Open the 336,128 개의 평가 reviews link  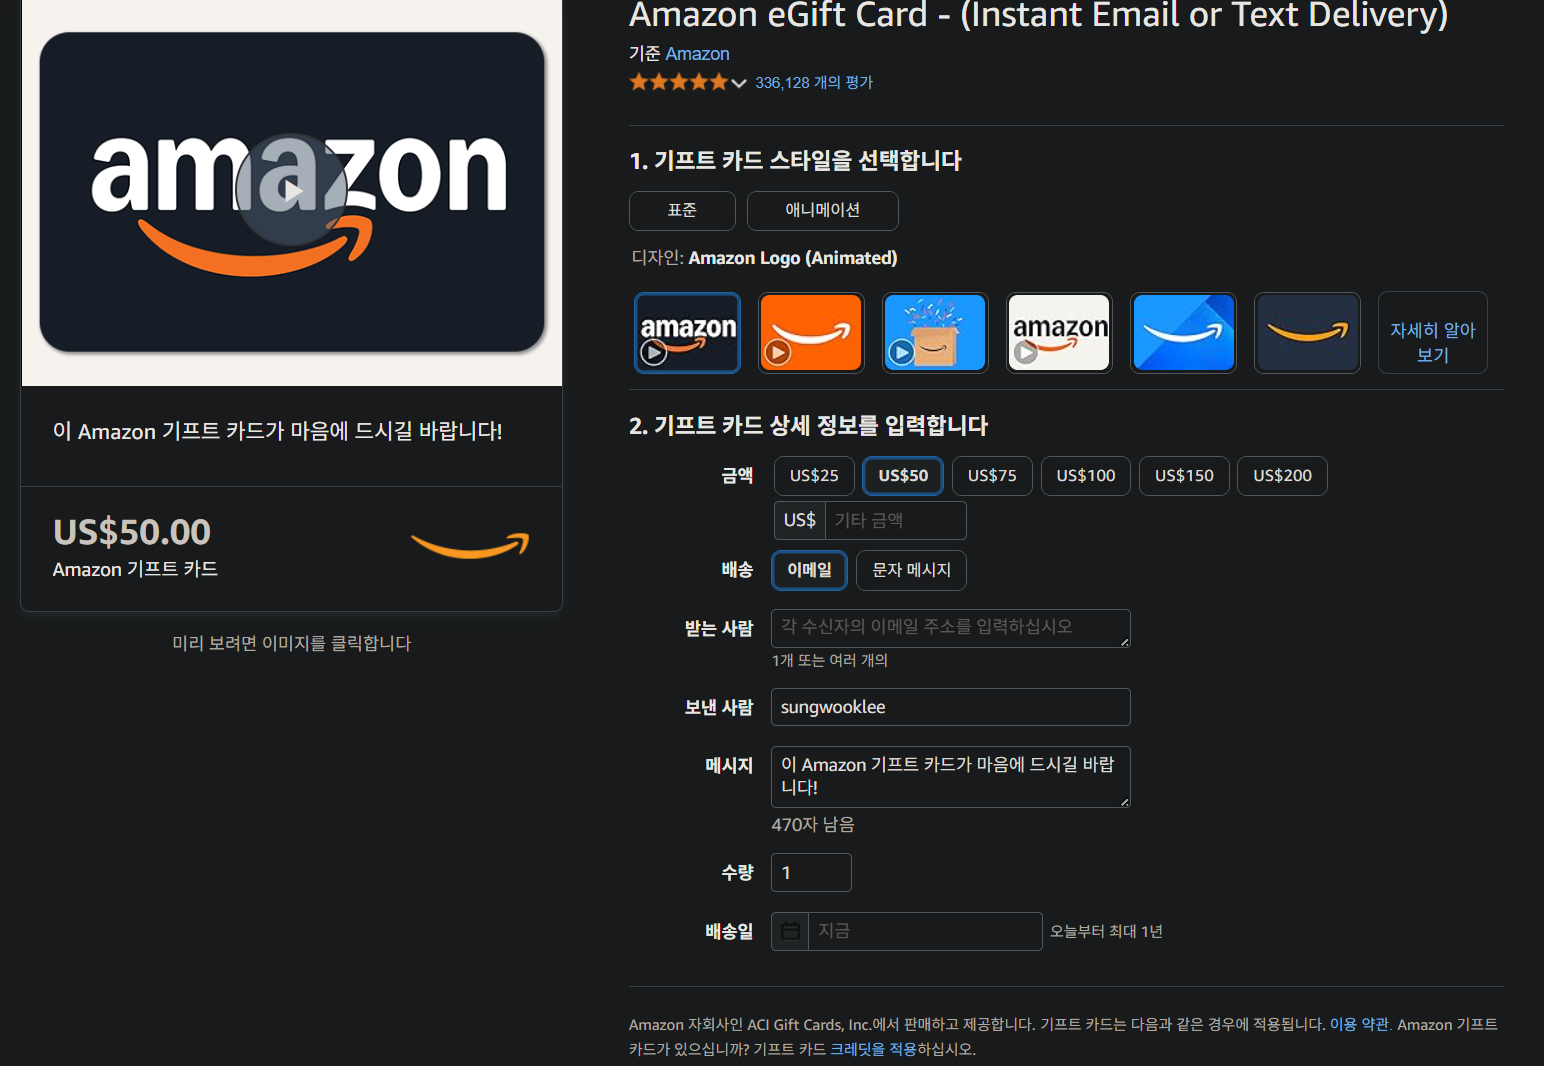coord(814,83)
